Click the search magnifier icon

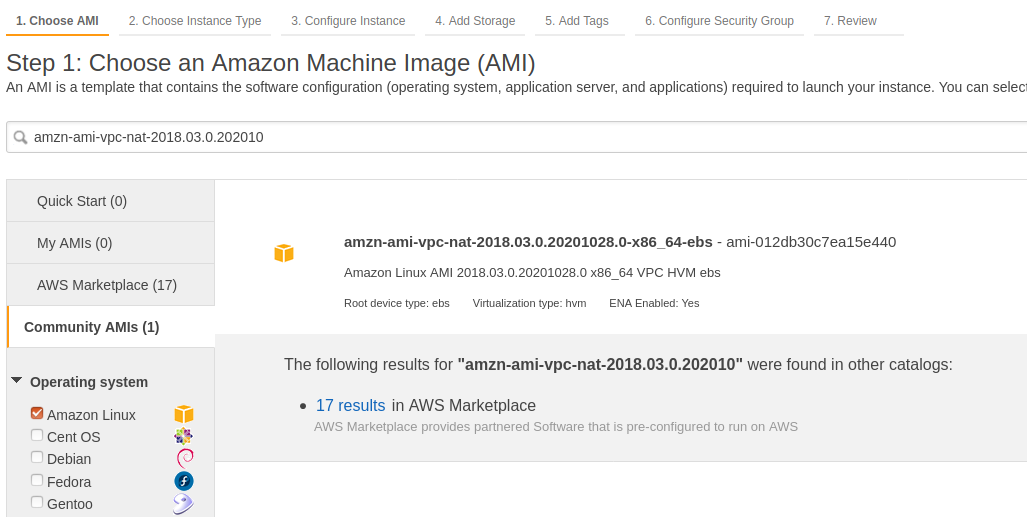[x=20, y=137]
